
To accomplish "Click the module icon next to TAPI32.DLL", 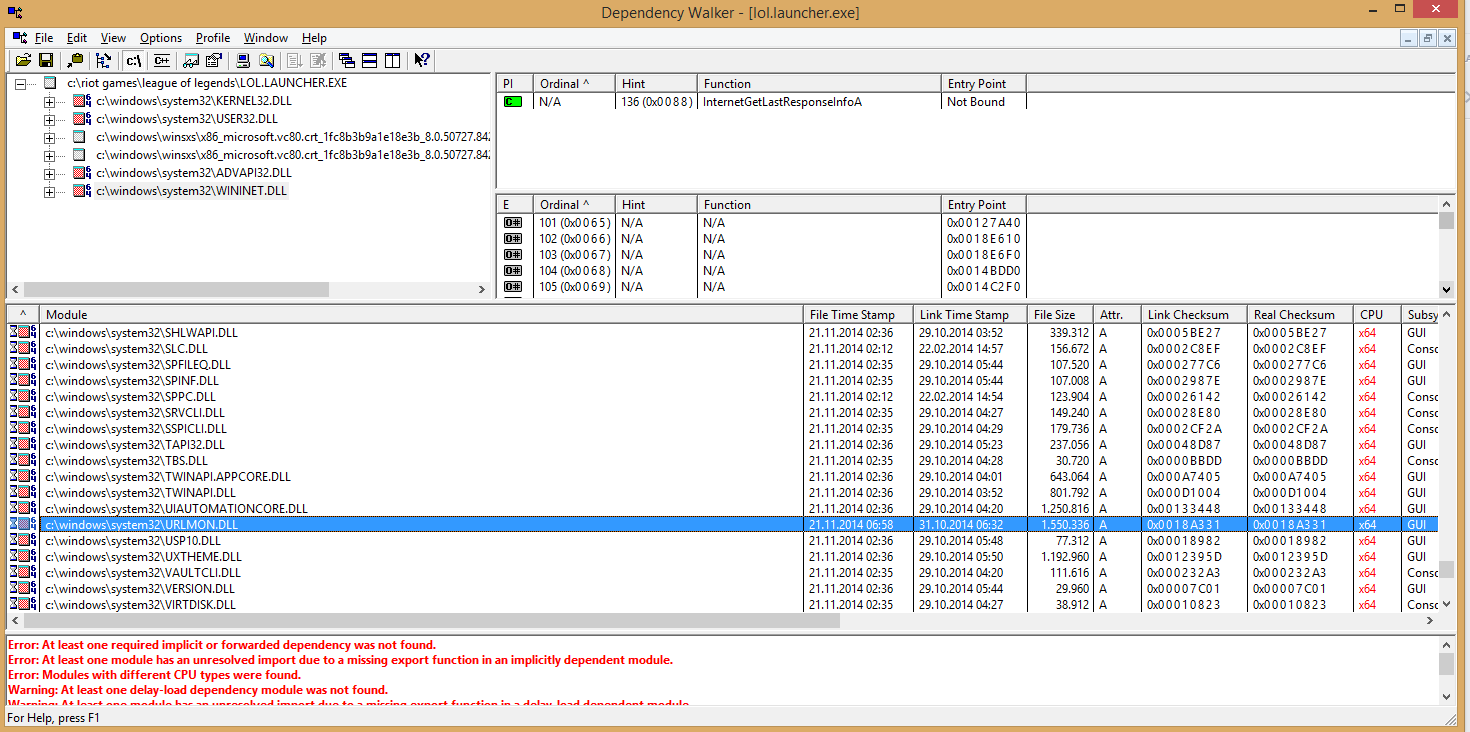I will coord(23,445).
